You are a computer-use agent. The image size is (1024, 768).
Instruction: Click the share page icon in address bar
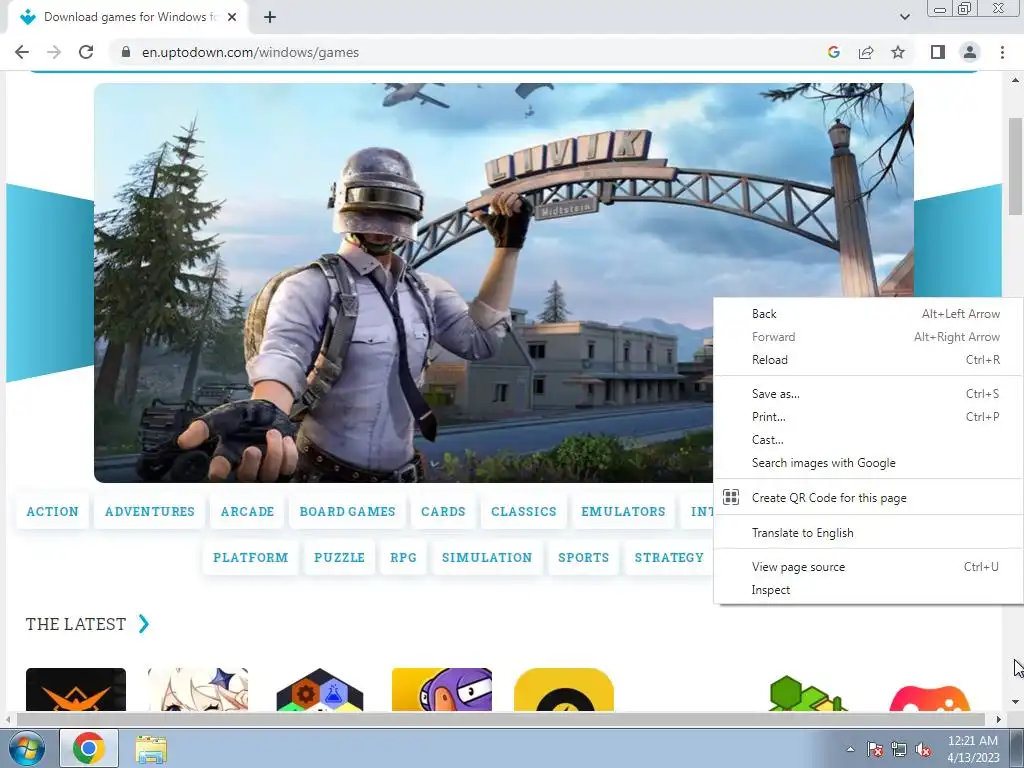click(x=866, y=52)
